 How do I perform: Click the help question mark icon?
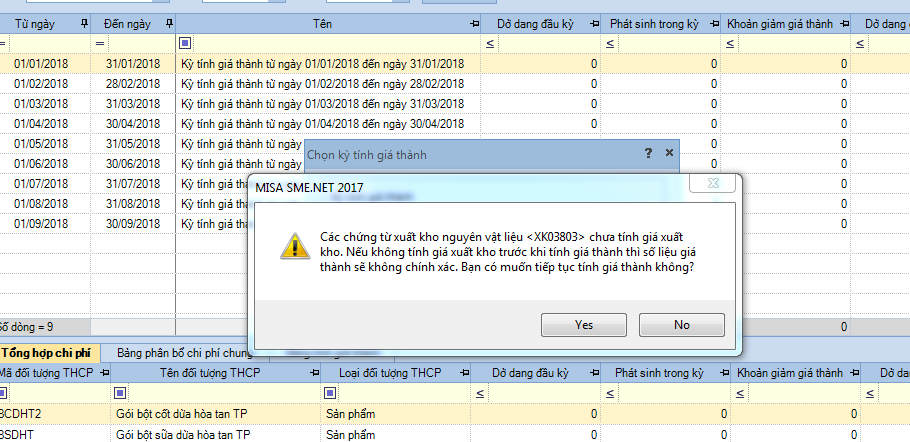648,153
